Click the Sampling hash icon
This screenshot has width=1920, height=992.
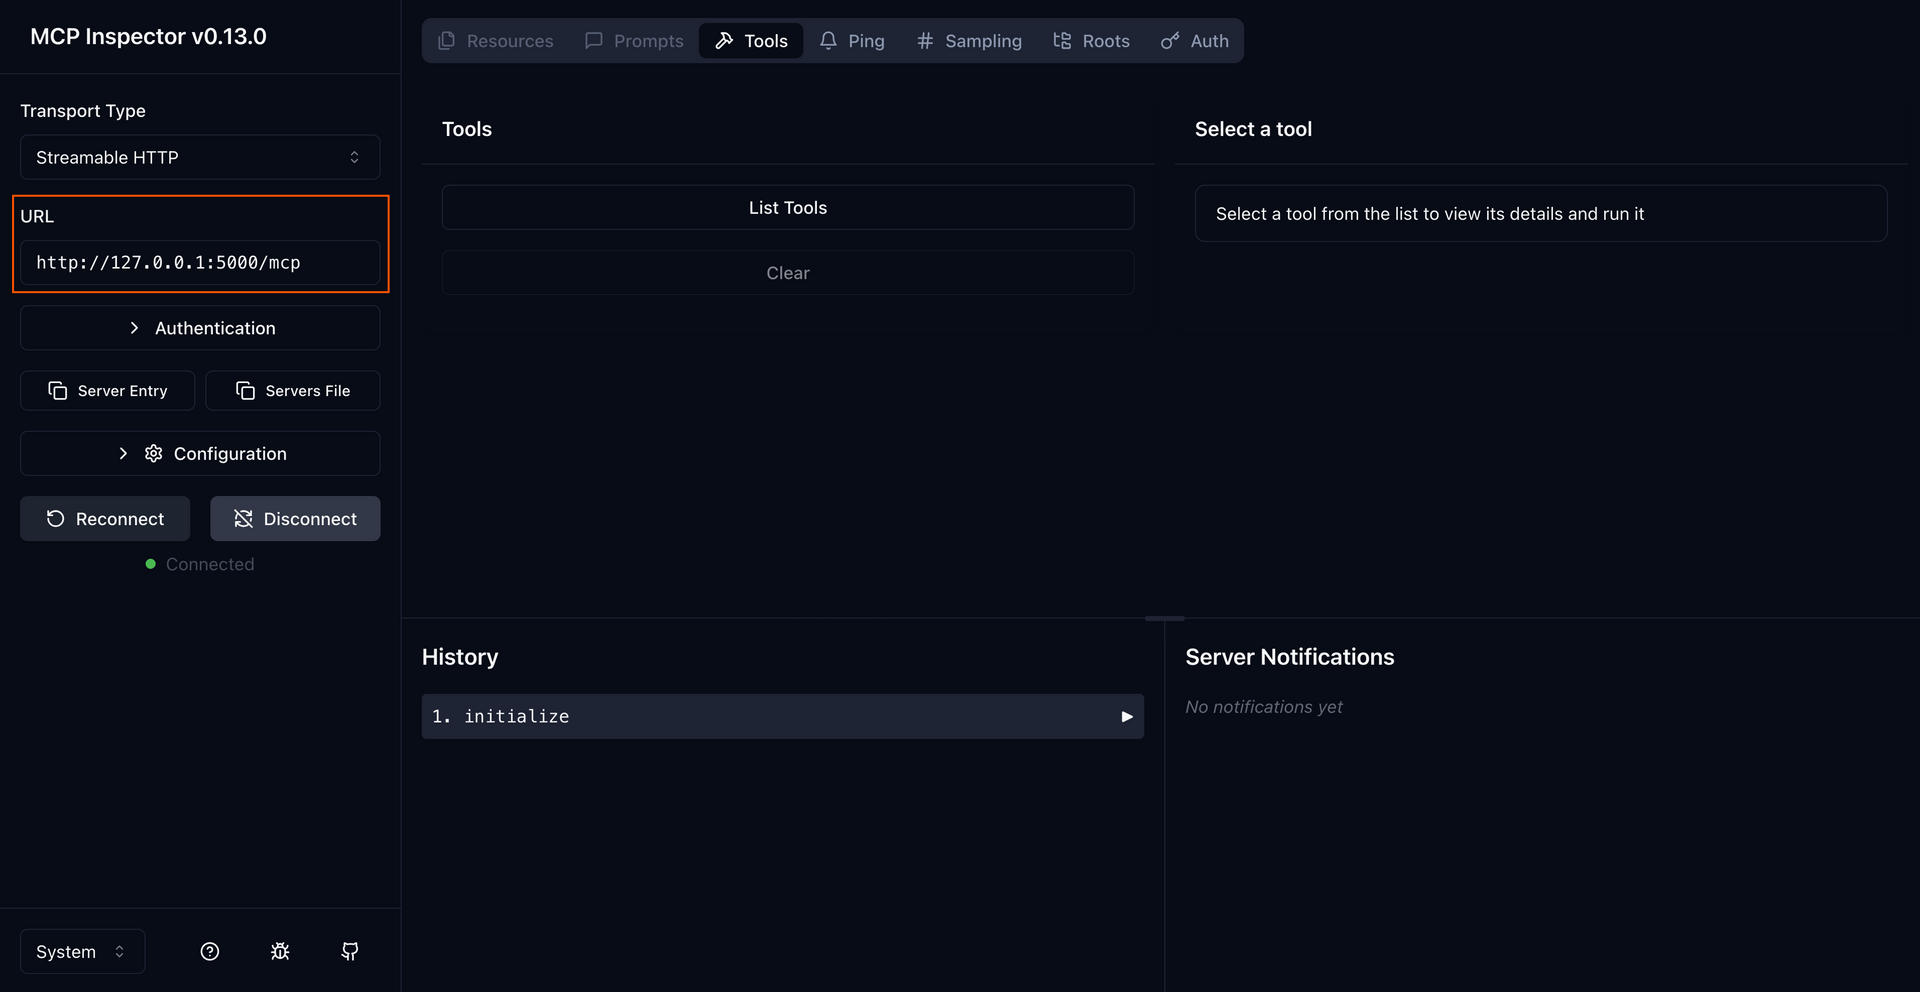tap(923, 40)
